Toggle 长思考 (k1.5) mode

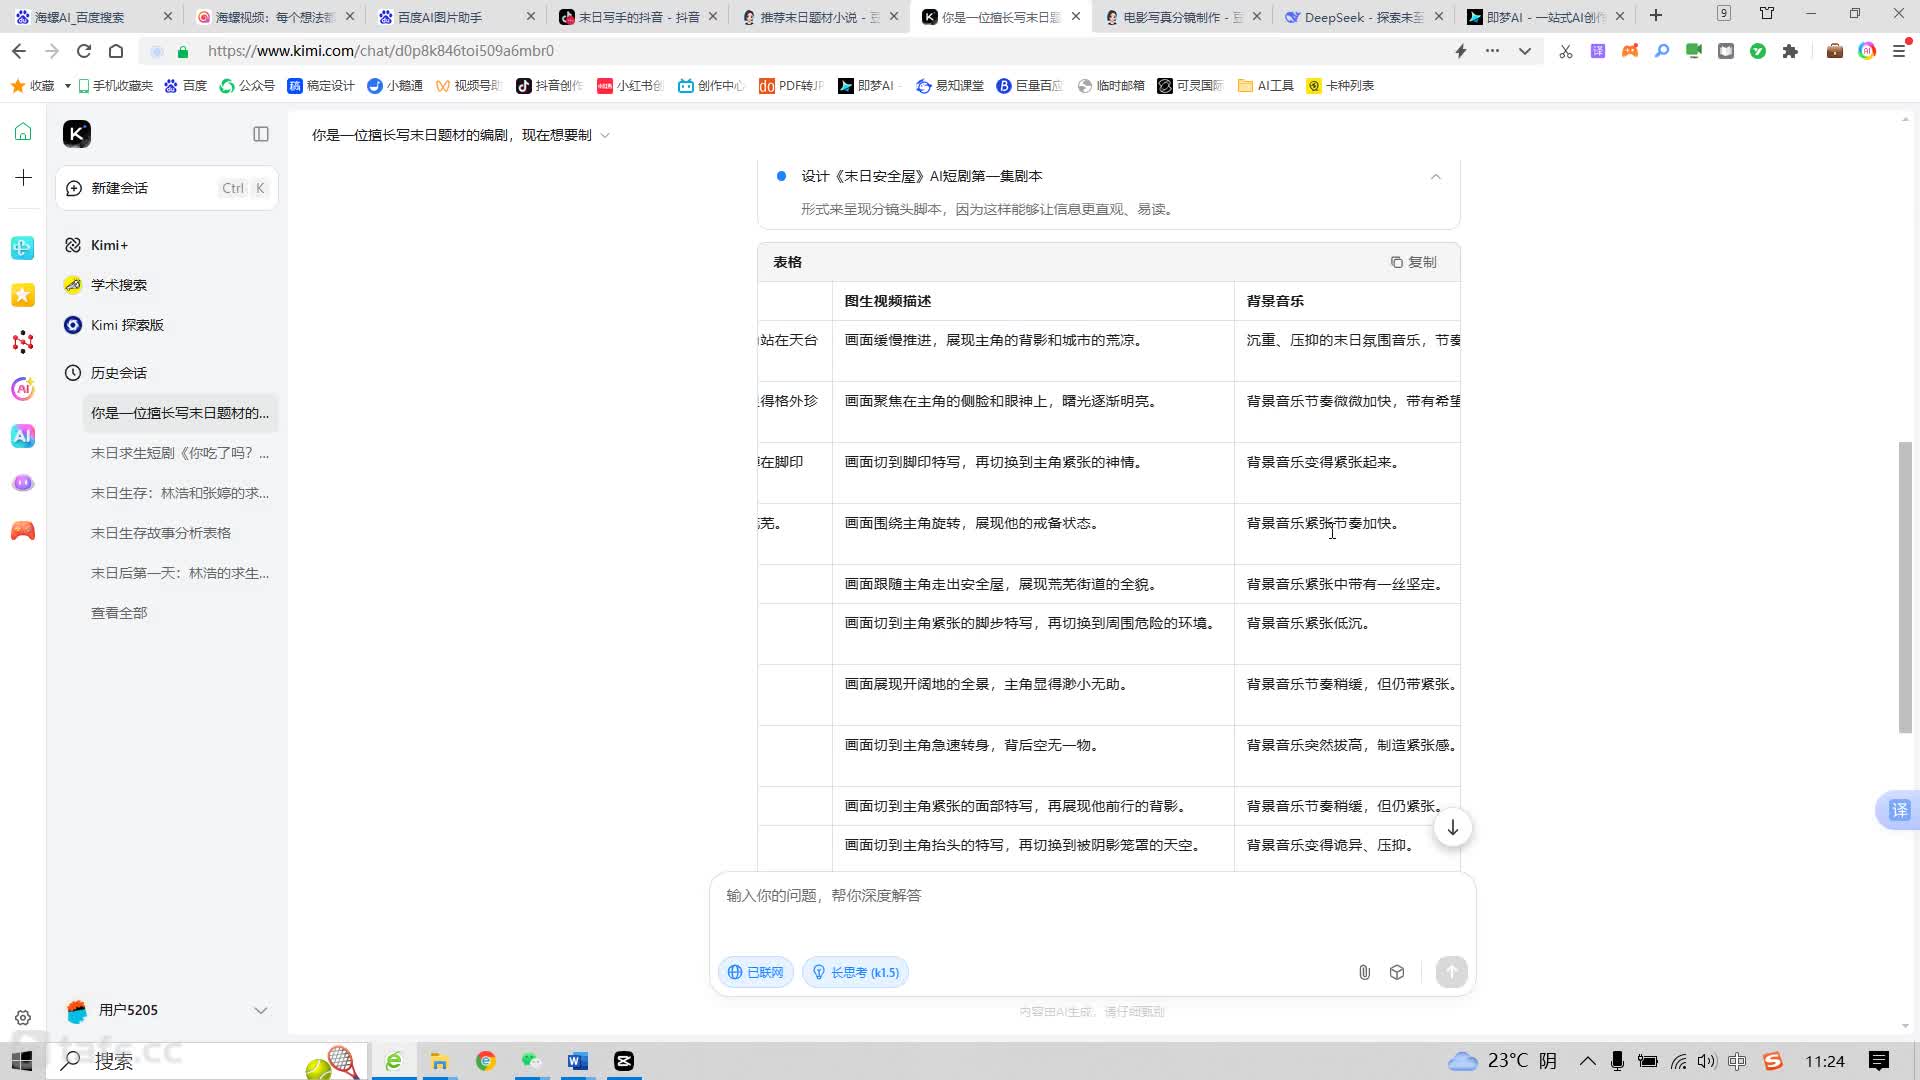pos(855,972)
